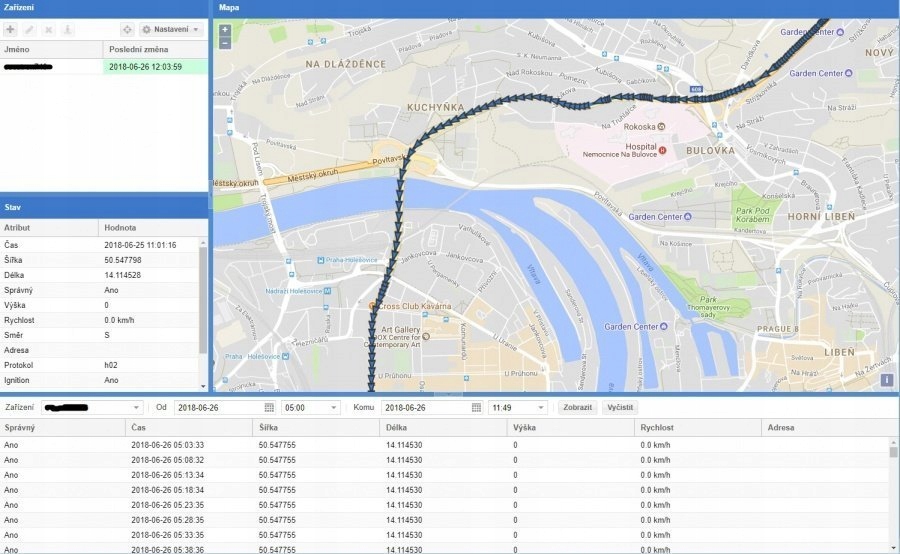Sort report by Délka column header
Screen dimensions: 900x554
(443, 428)
